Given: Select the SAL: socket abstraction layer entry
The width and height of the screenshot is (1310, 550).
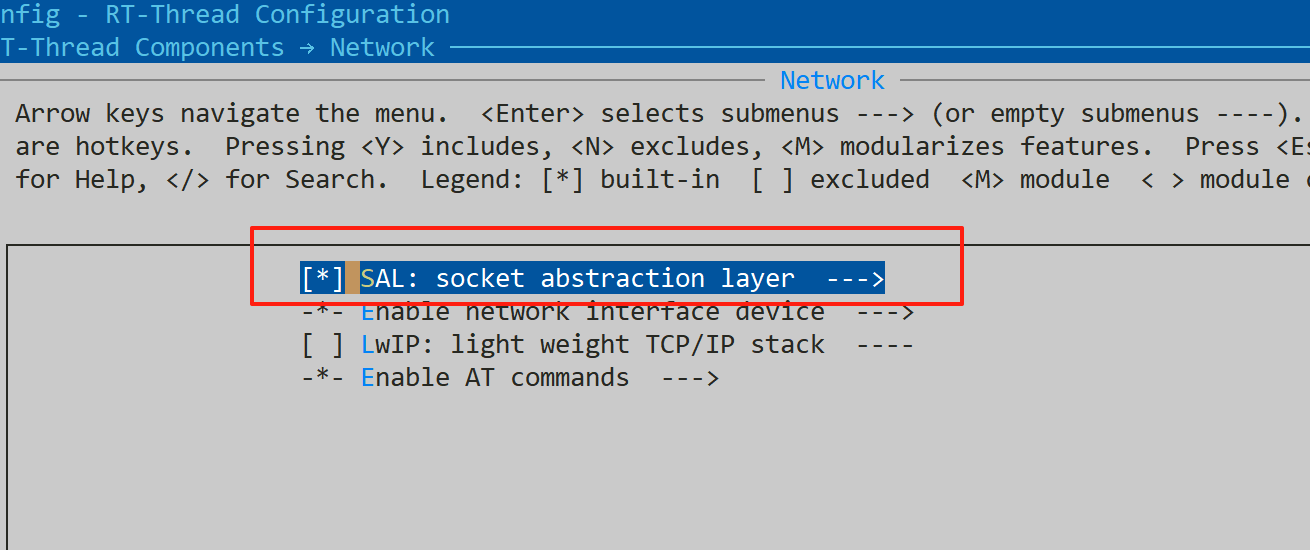Looking at the screenshot, I should [578, 278].
